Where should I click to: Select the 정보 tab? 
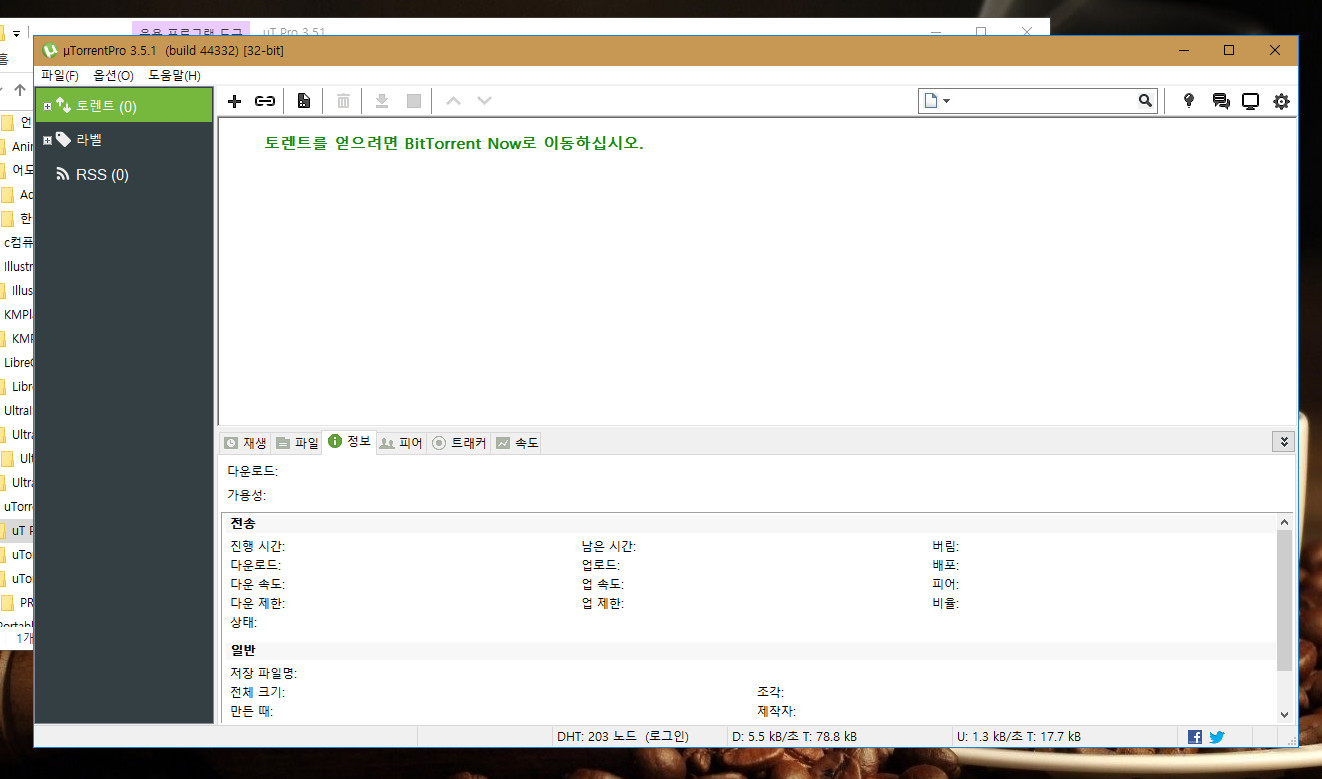349,441
